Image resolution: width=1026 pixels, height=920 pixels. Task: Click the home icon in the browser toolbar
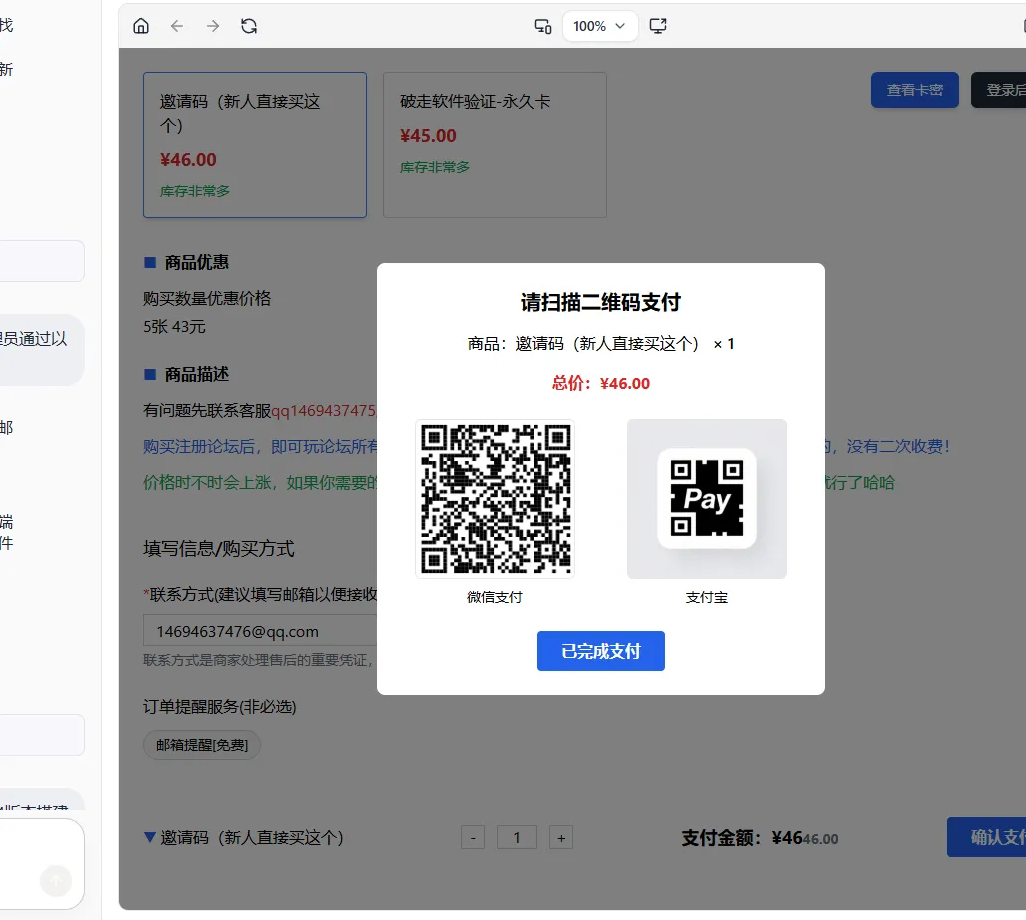click(x=141, y=26)
